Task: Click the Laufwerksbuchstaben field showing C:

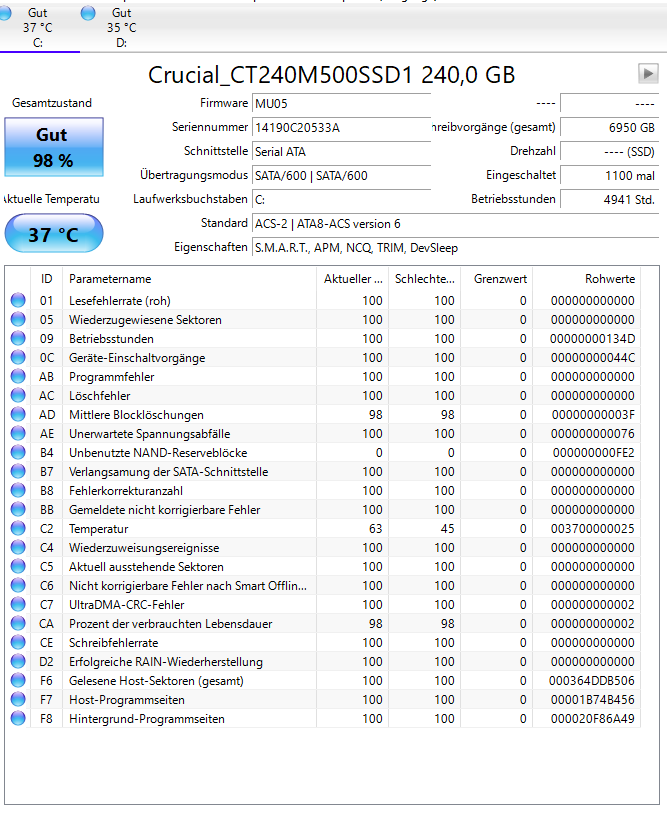Action: pos(341,200)
